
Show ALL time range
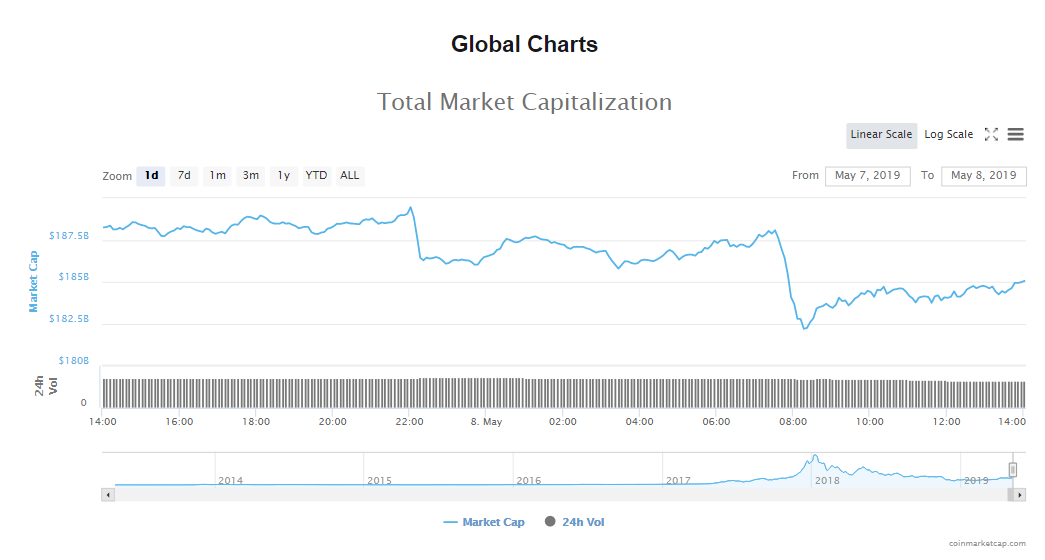click(x=349, y=176)
